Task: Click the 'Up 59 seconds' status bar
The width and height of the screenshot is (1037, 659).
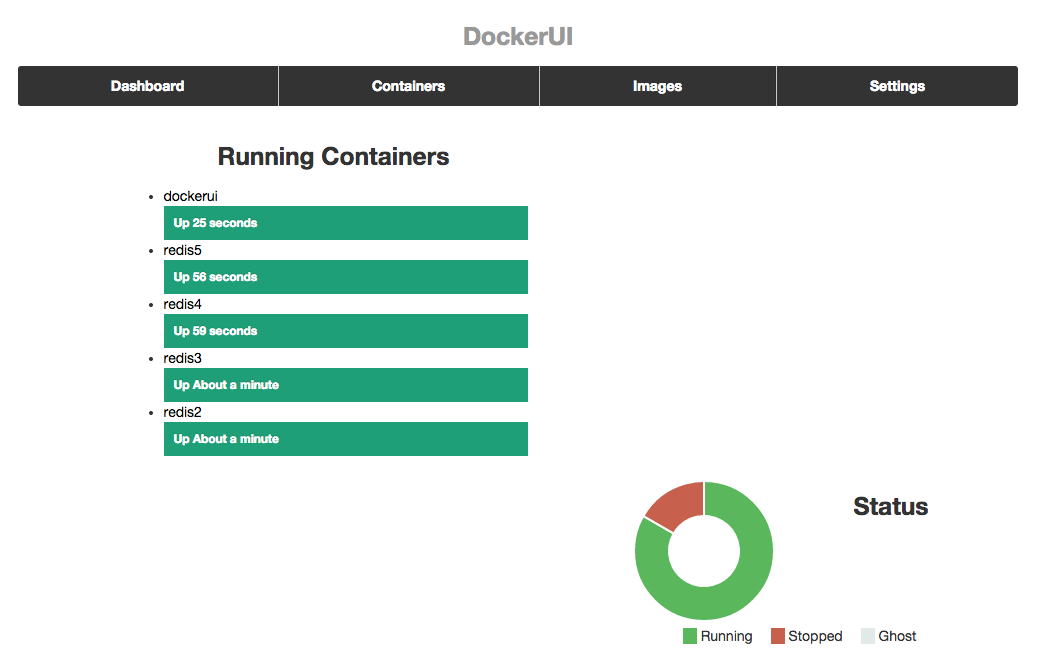Action: point(346,331)
